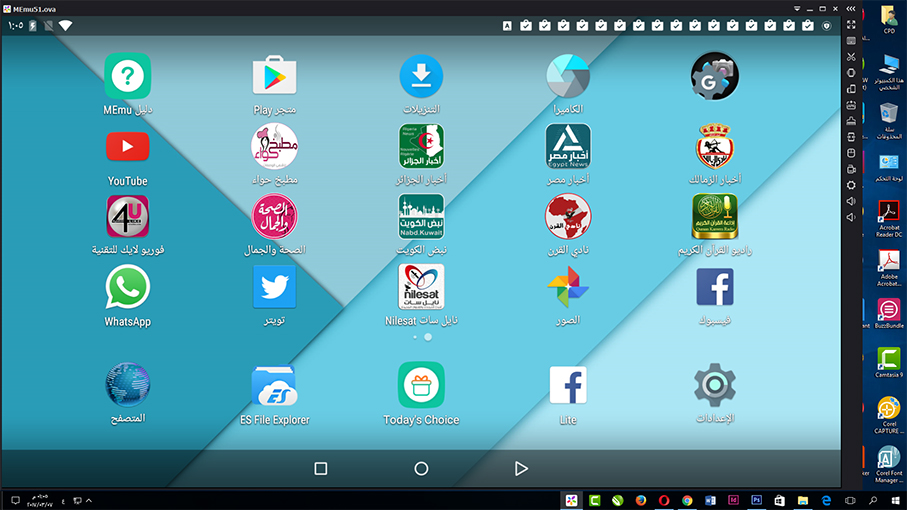Select Acrobat Reader DC desktop shortcut
The image size is (907, 510).
pos(889,219)
